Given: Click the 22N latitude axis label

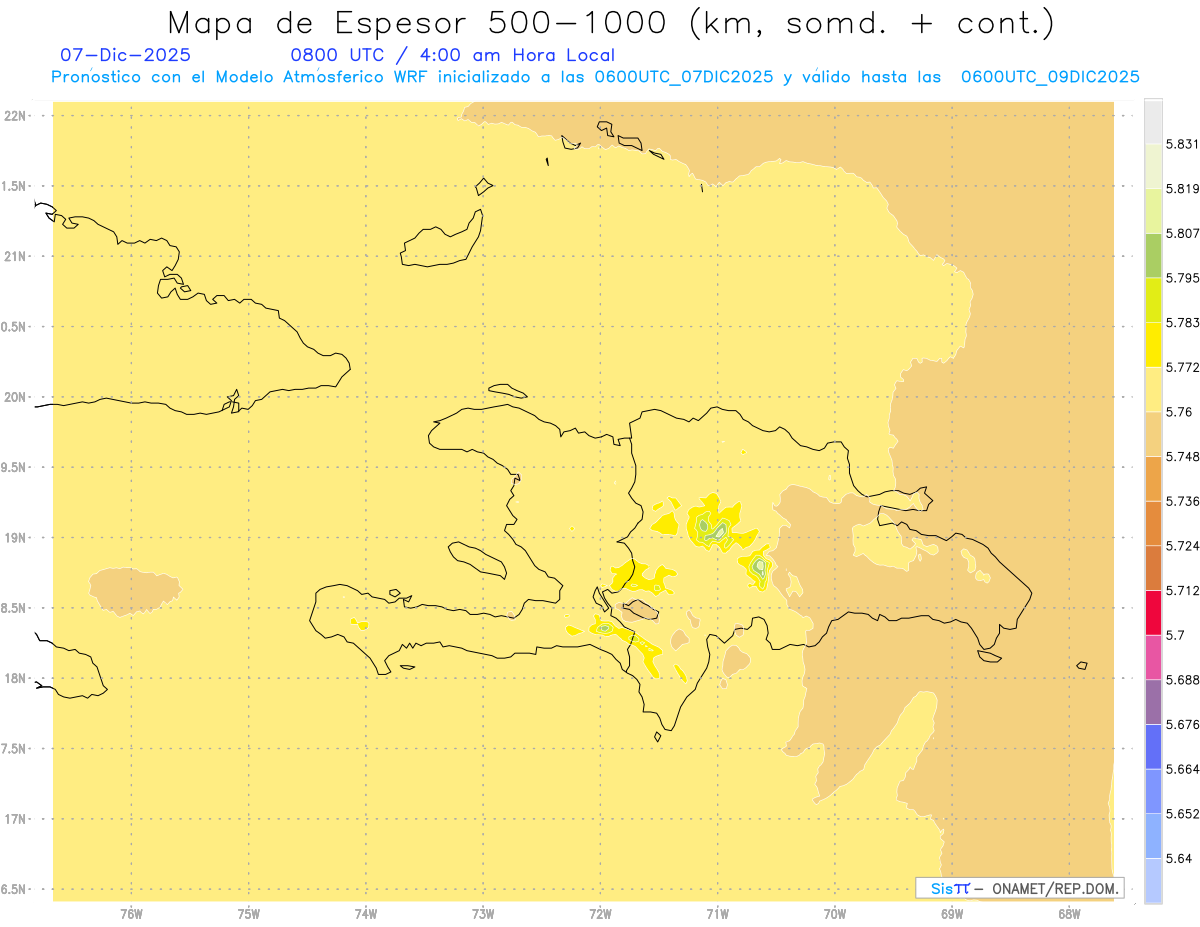Looking at the screenshot, I should 14,115.
